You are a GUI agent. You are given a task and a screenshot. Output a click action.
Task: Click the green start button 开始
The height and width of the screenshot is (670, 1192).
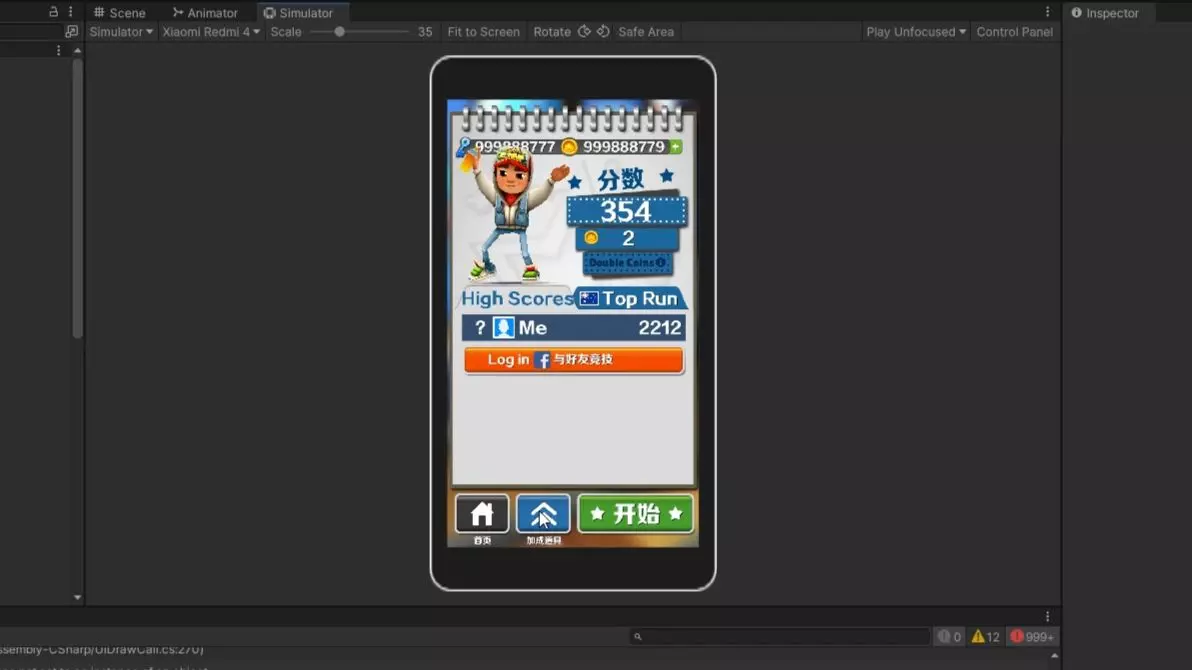[636, 514]
